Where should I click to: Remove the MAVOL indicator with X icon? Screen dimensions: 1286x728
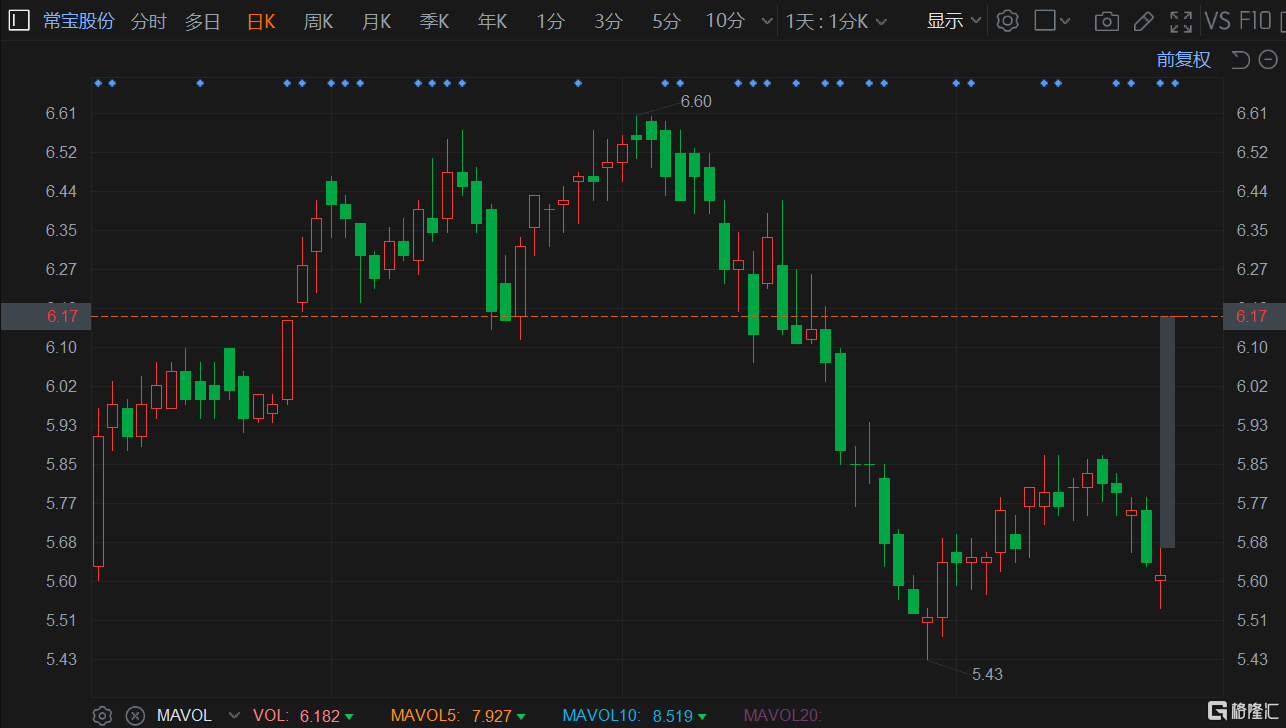(135, 716)
